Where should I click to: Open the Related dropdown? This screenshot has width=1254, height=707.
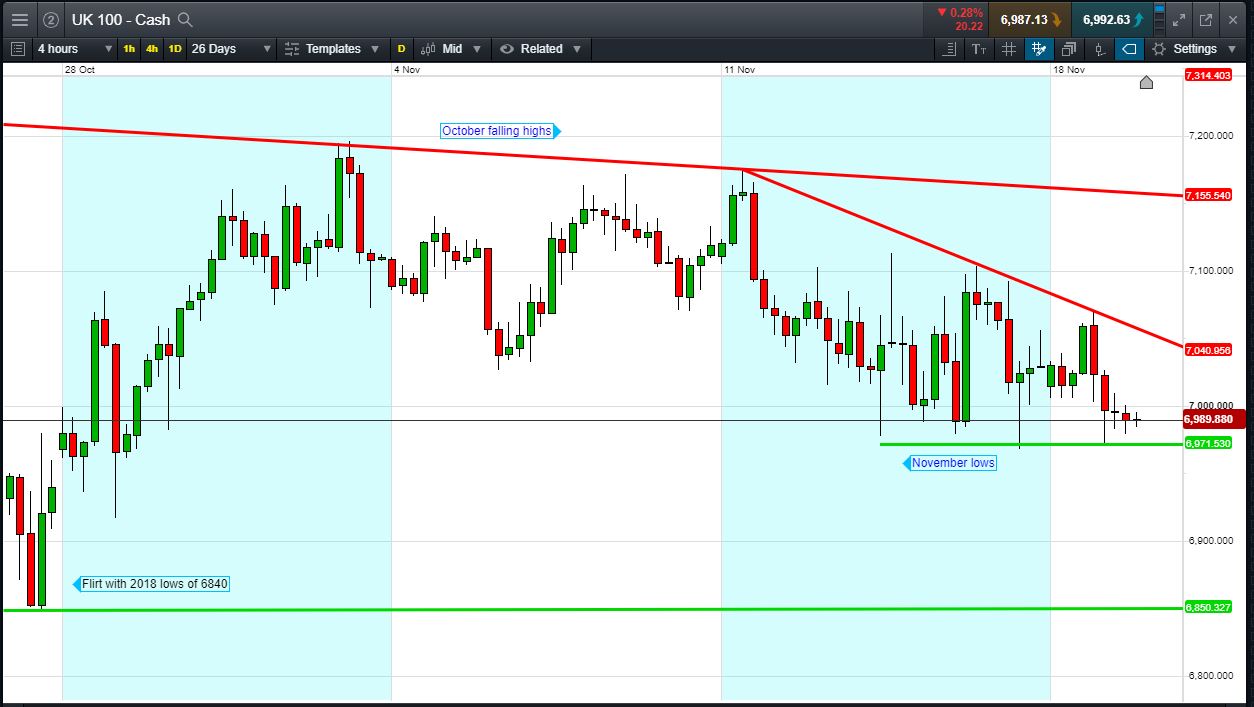[540, 48]
